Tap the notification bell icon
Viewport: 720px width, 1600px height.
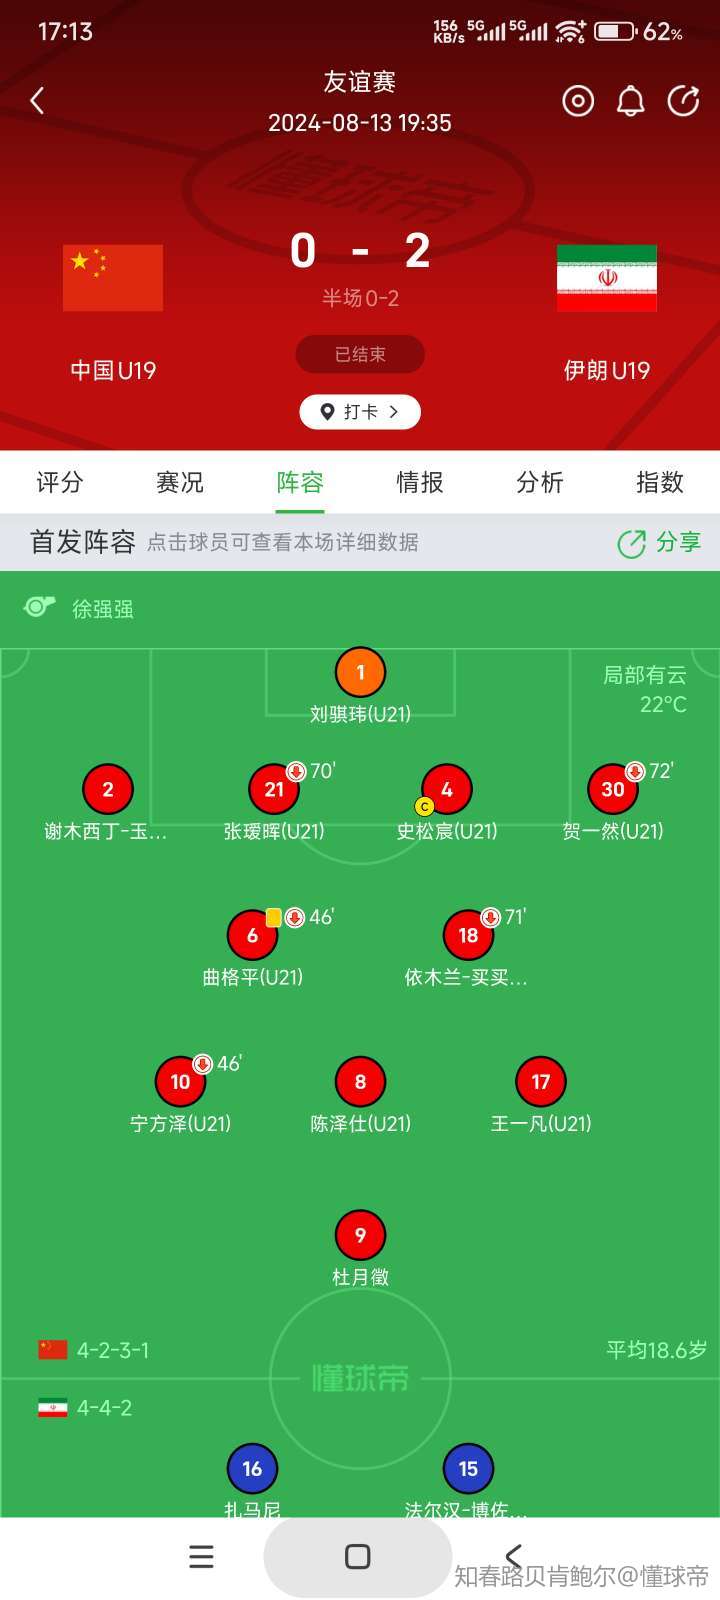click(631, 101)
